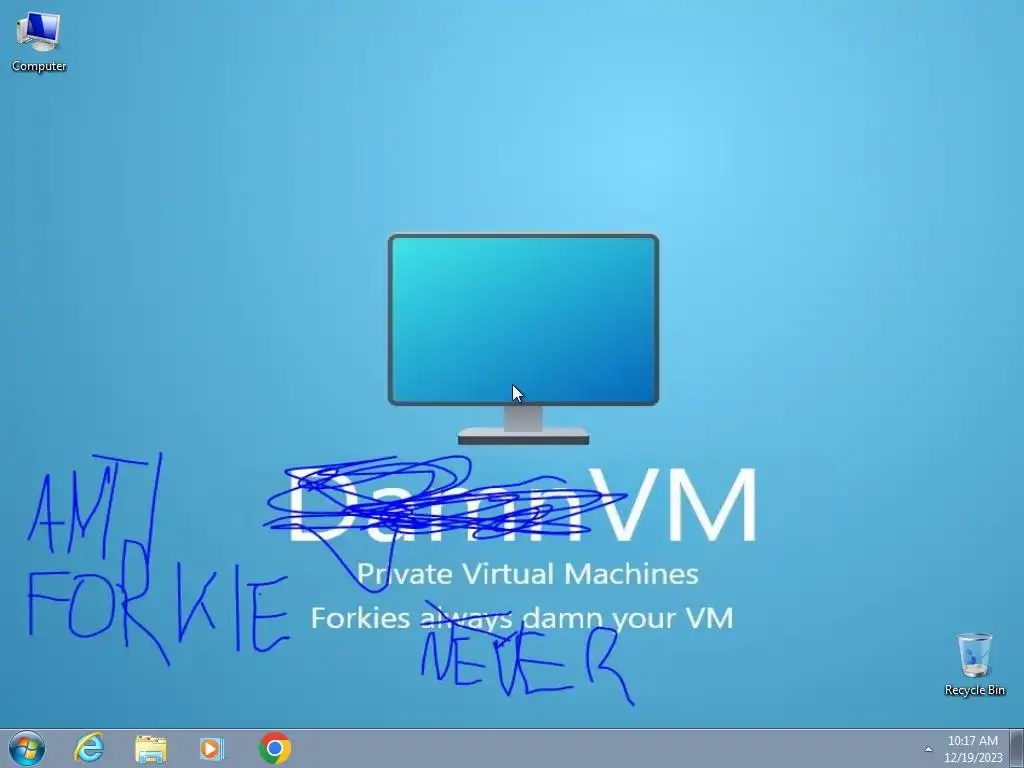The height and width of the screenshot is (768, 1024).
Task: Click Show desktop strip at taskbar end
Action: [1016, 749]
